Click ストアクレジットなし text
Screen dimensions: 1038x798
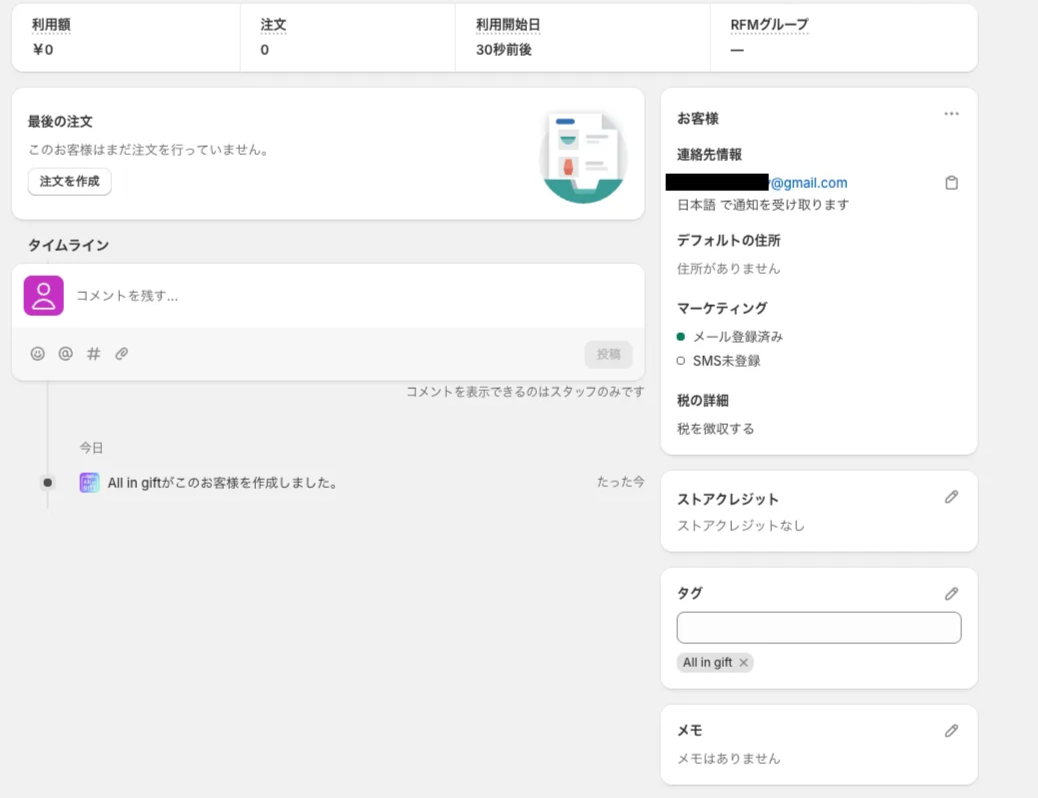741,525
